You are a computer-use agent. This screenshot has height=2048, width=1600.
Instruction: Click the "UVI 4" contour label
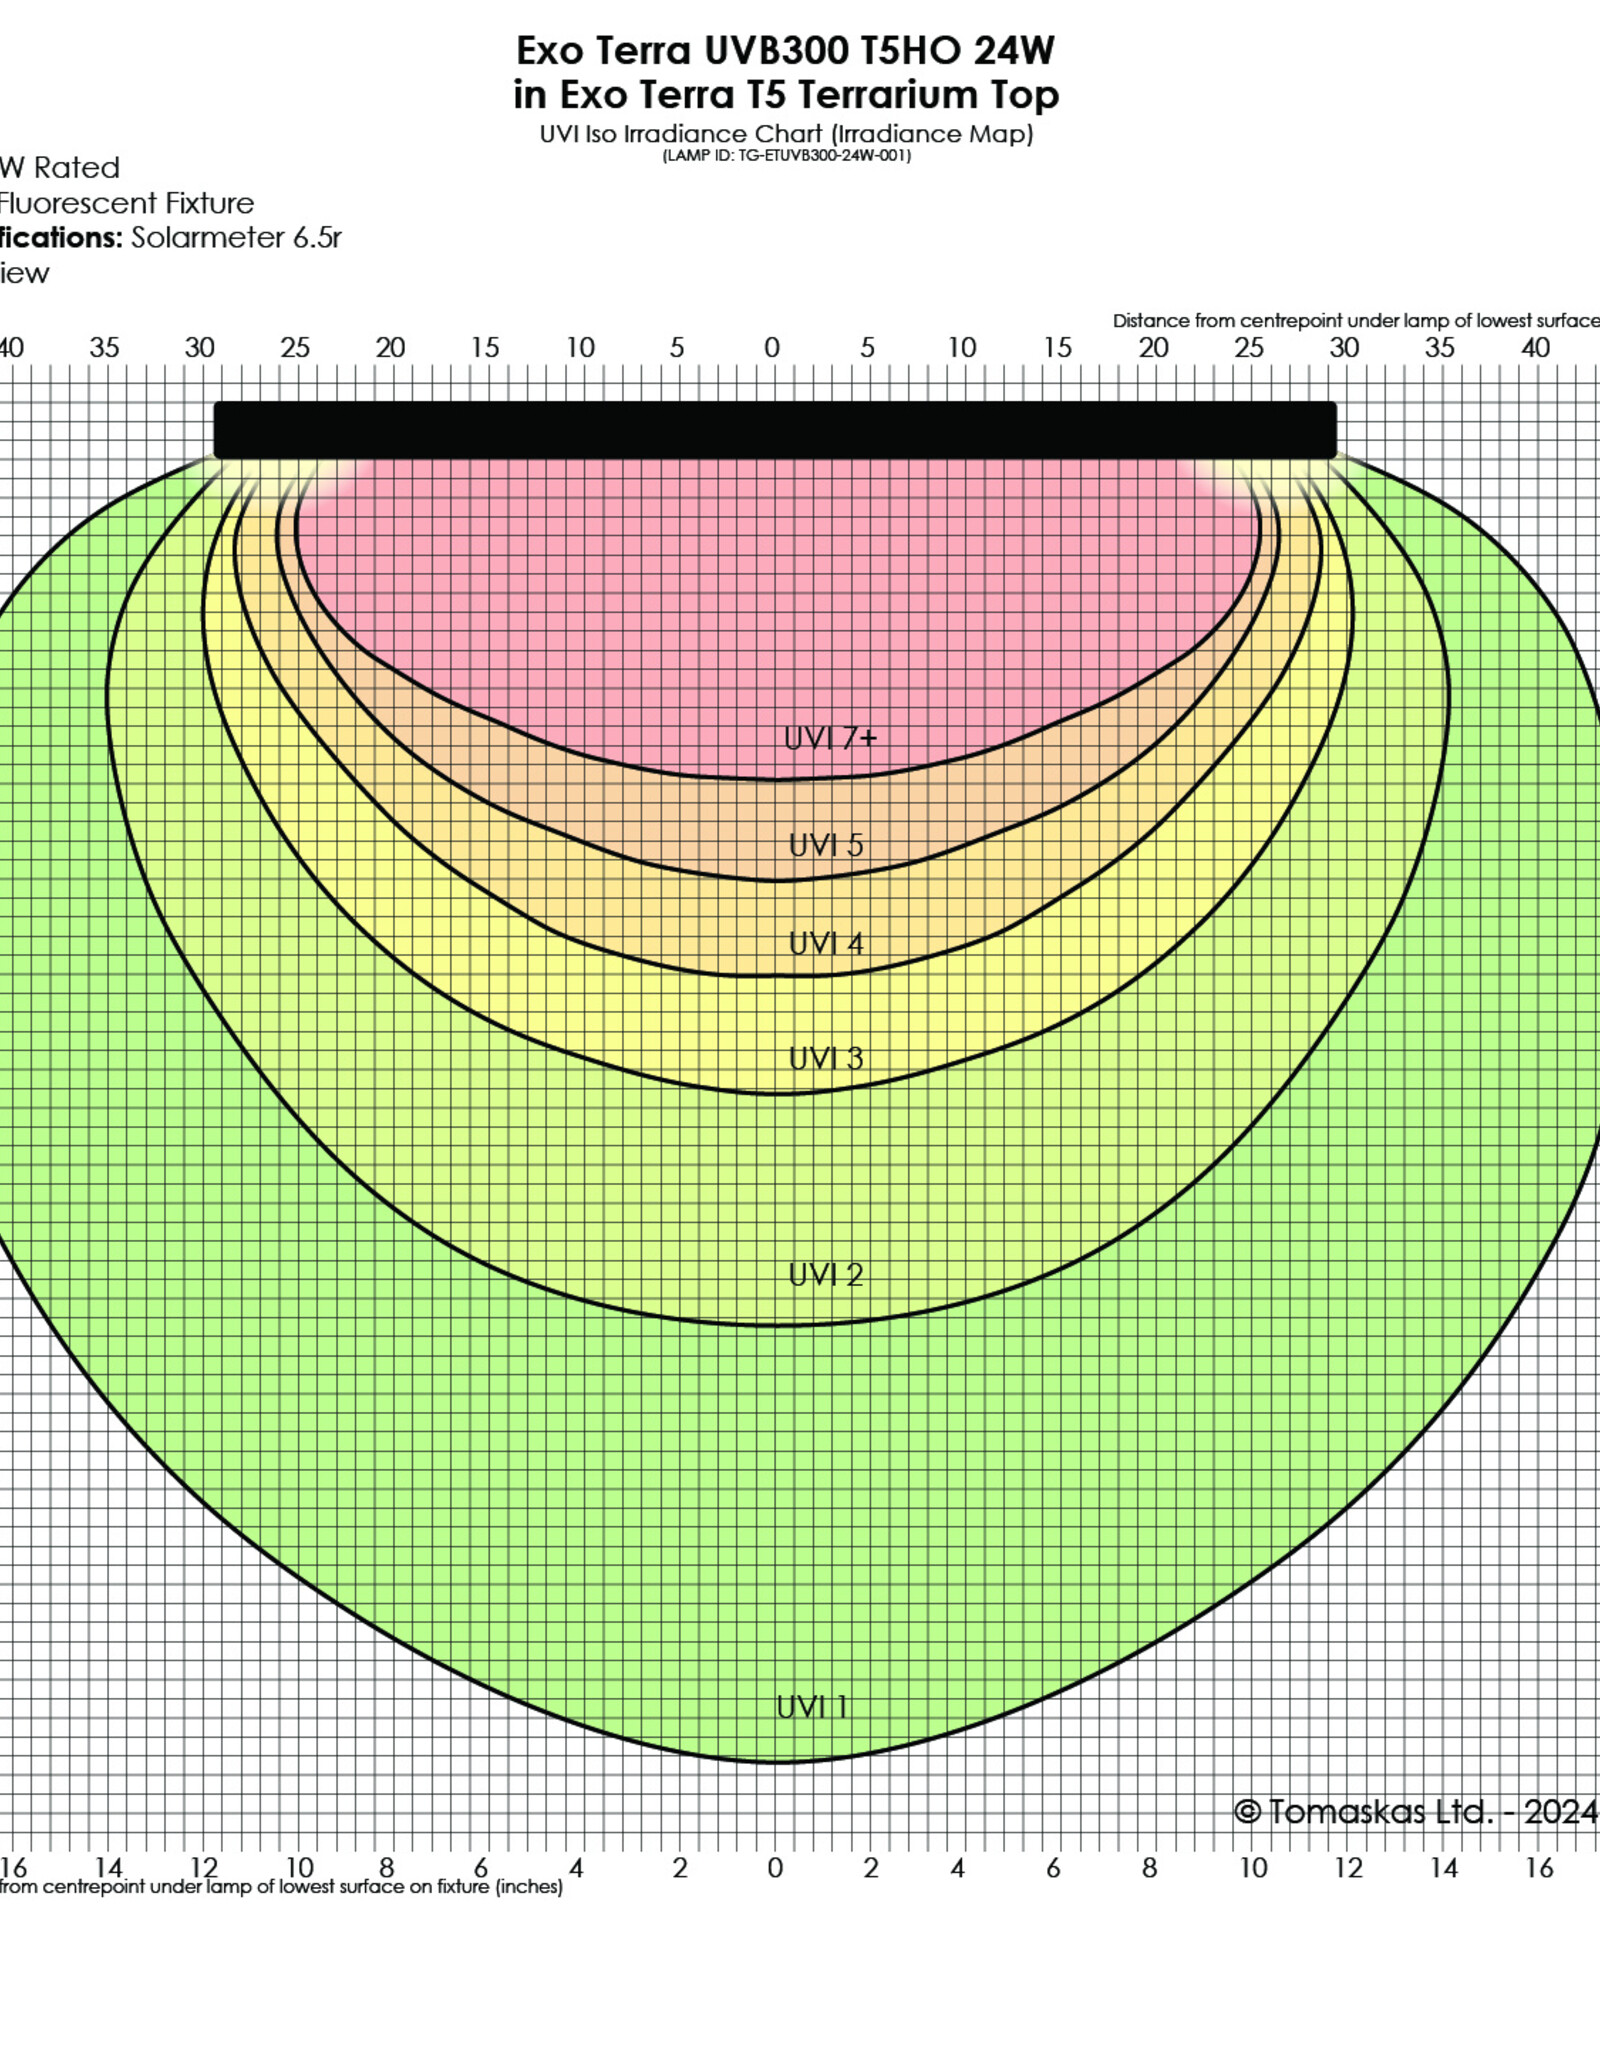pos(825,943)
